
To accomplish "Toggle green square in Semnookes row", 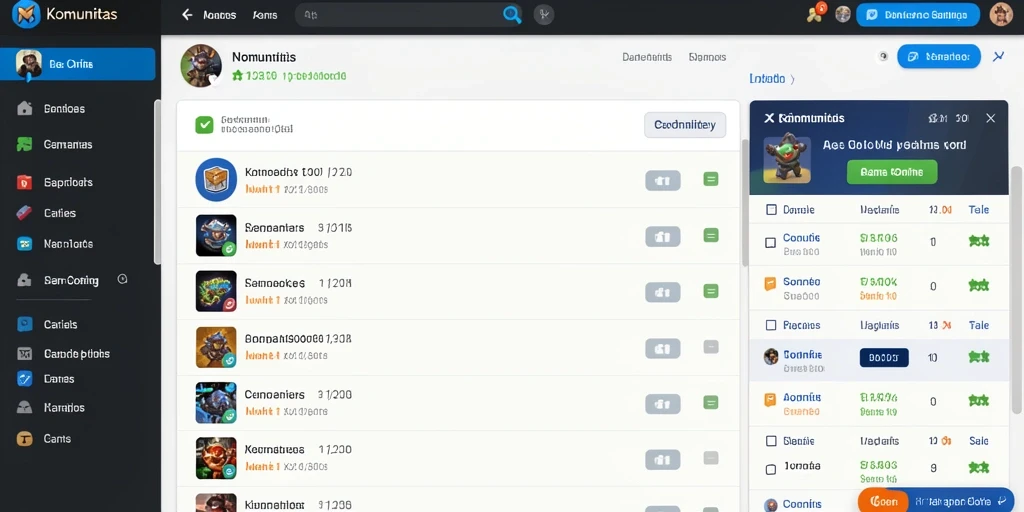I will tap(711, 291).
